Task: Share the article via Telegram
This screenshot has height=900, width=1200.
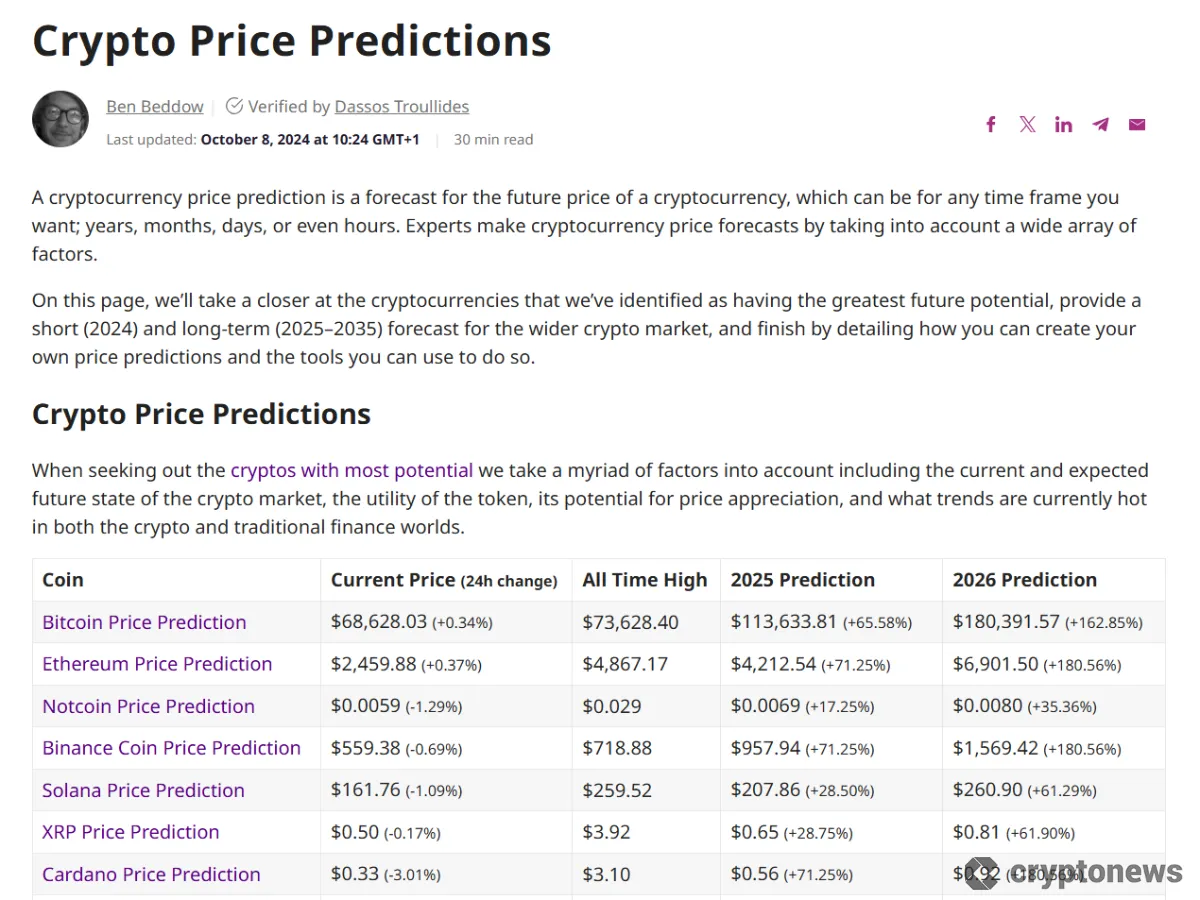Action: 1100,124
